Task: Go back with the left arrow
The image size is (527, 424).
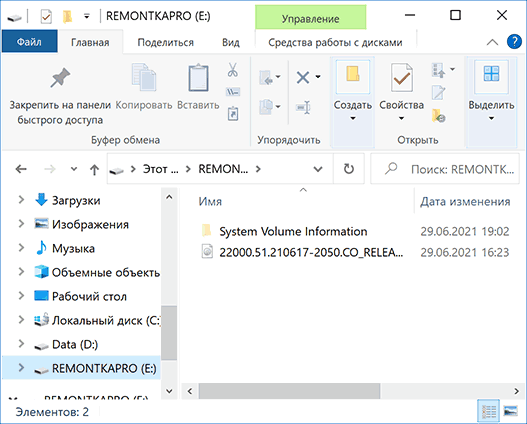Action: point(21,169)
